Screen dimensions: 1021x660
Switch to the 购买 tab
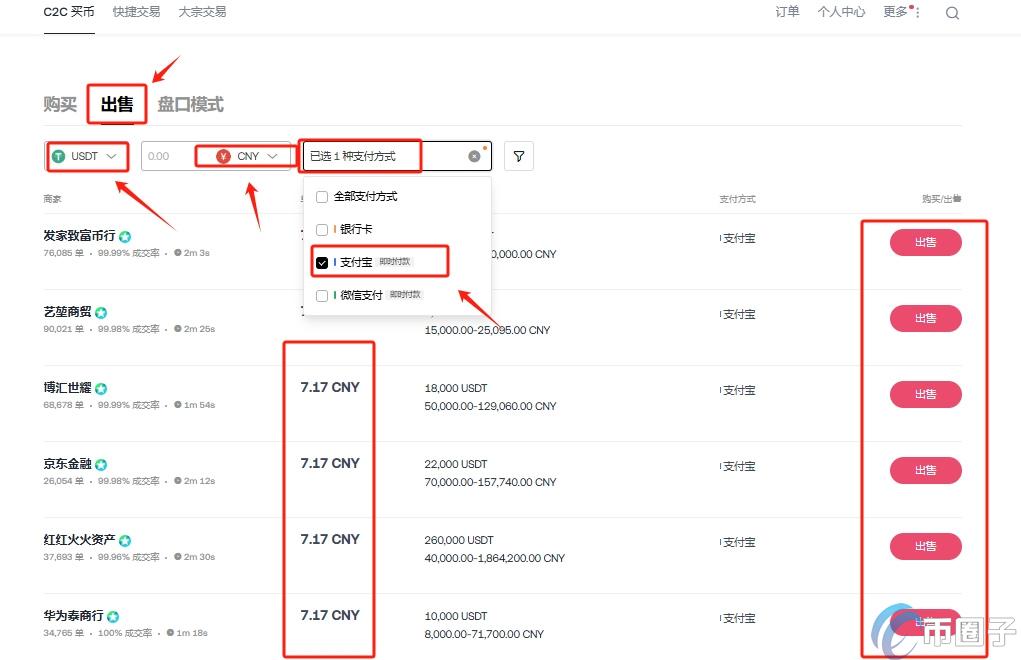pyautogui.click(x=60, y=104)
